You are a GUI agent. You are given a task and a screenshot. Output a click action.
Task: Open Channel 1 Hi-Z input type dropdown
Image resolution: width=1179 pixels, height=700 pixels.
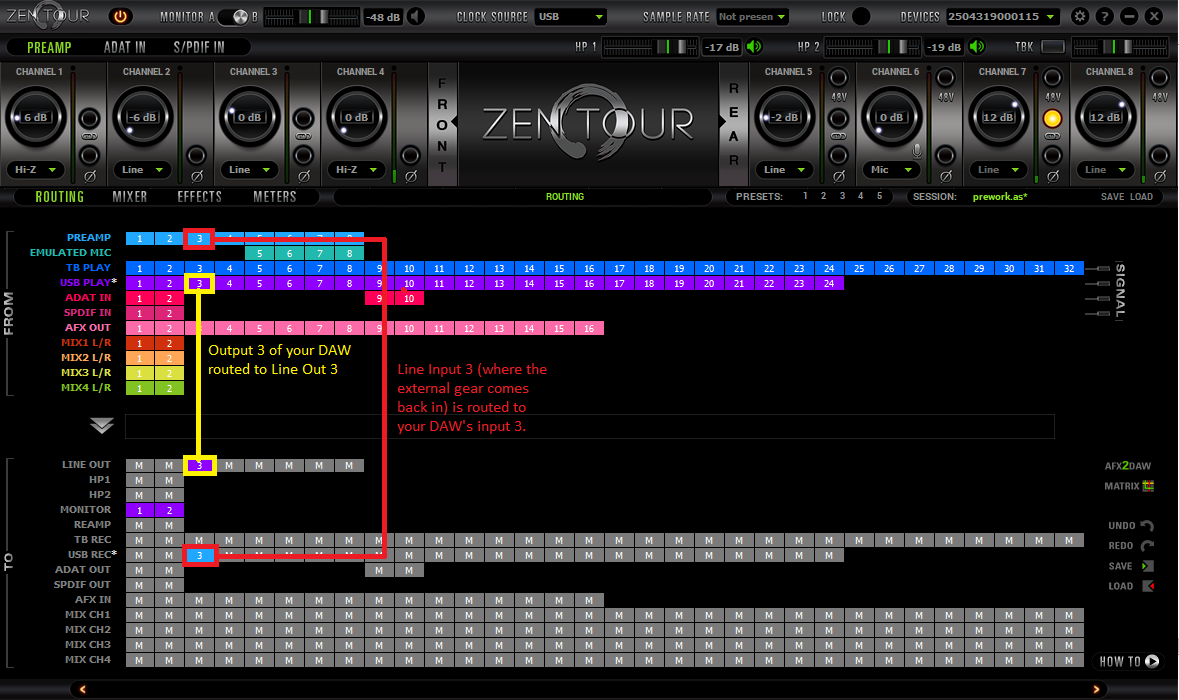(x=35, y=170)
